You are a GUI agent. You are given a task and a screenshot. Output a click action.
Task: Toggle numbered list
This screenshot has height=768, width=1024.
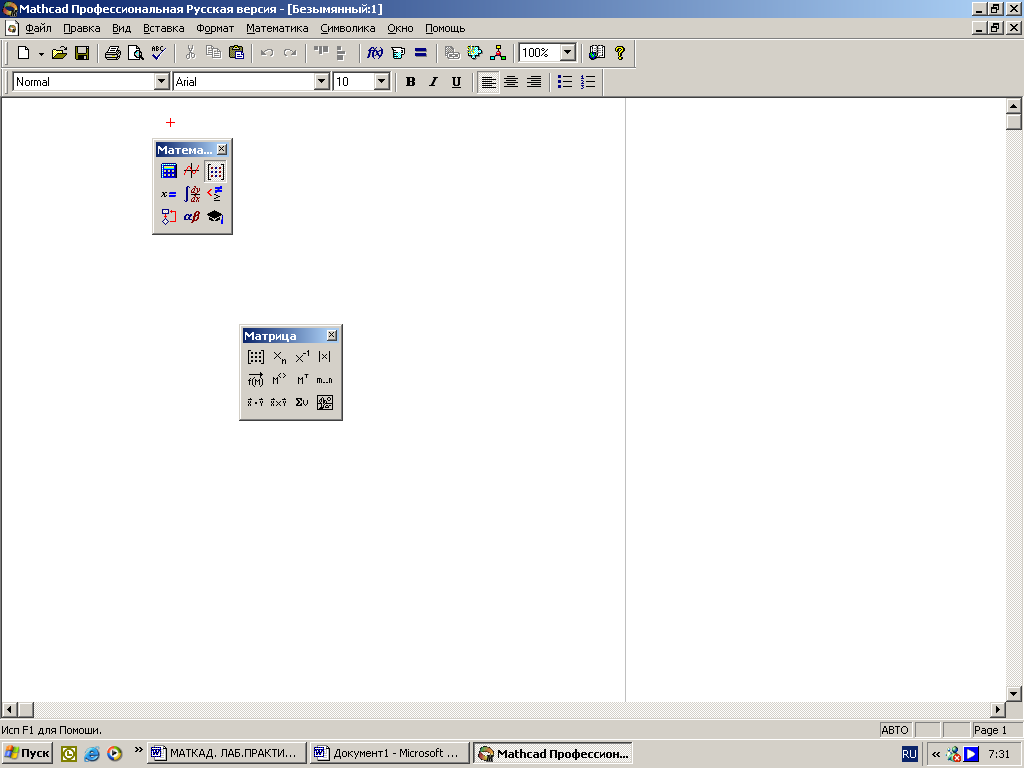pyautogui.click(x=588, y=82)
